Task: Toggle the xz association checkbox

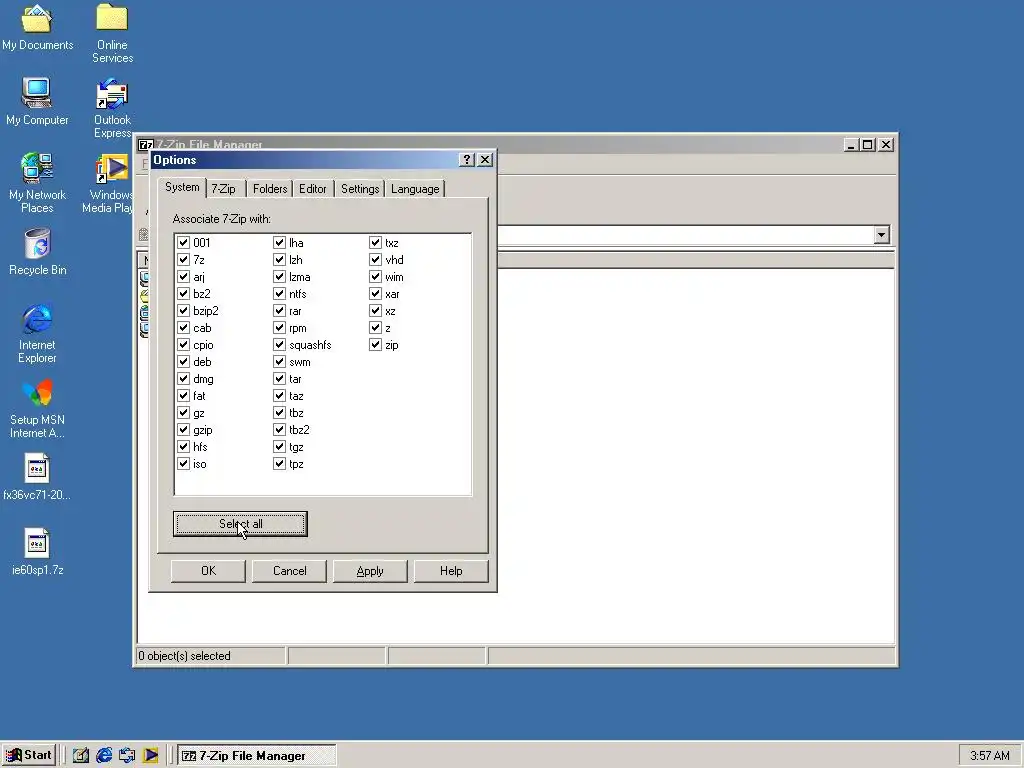Action: (x=376, y=310)
